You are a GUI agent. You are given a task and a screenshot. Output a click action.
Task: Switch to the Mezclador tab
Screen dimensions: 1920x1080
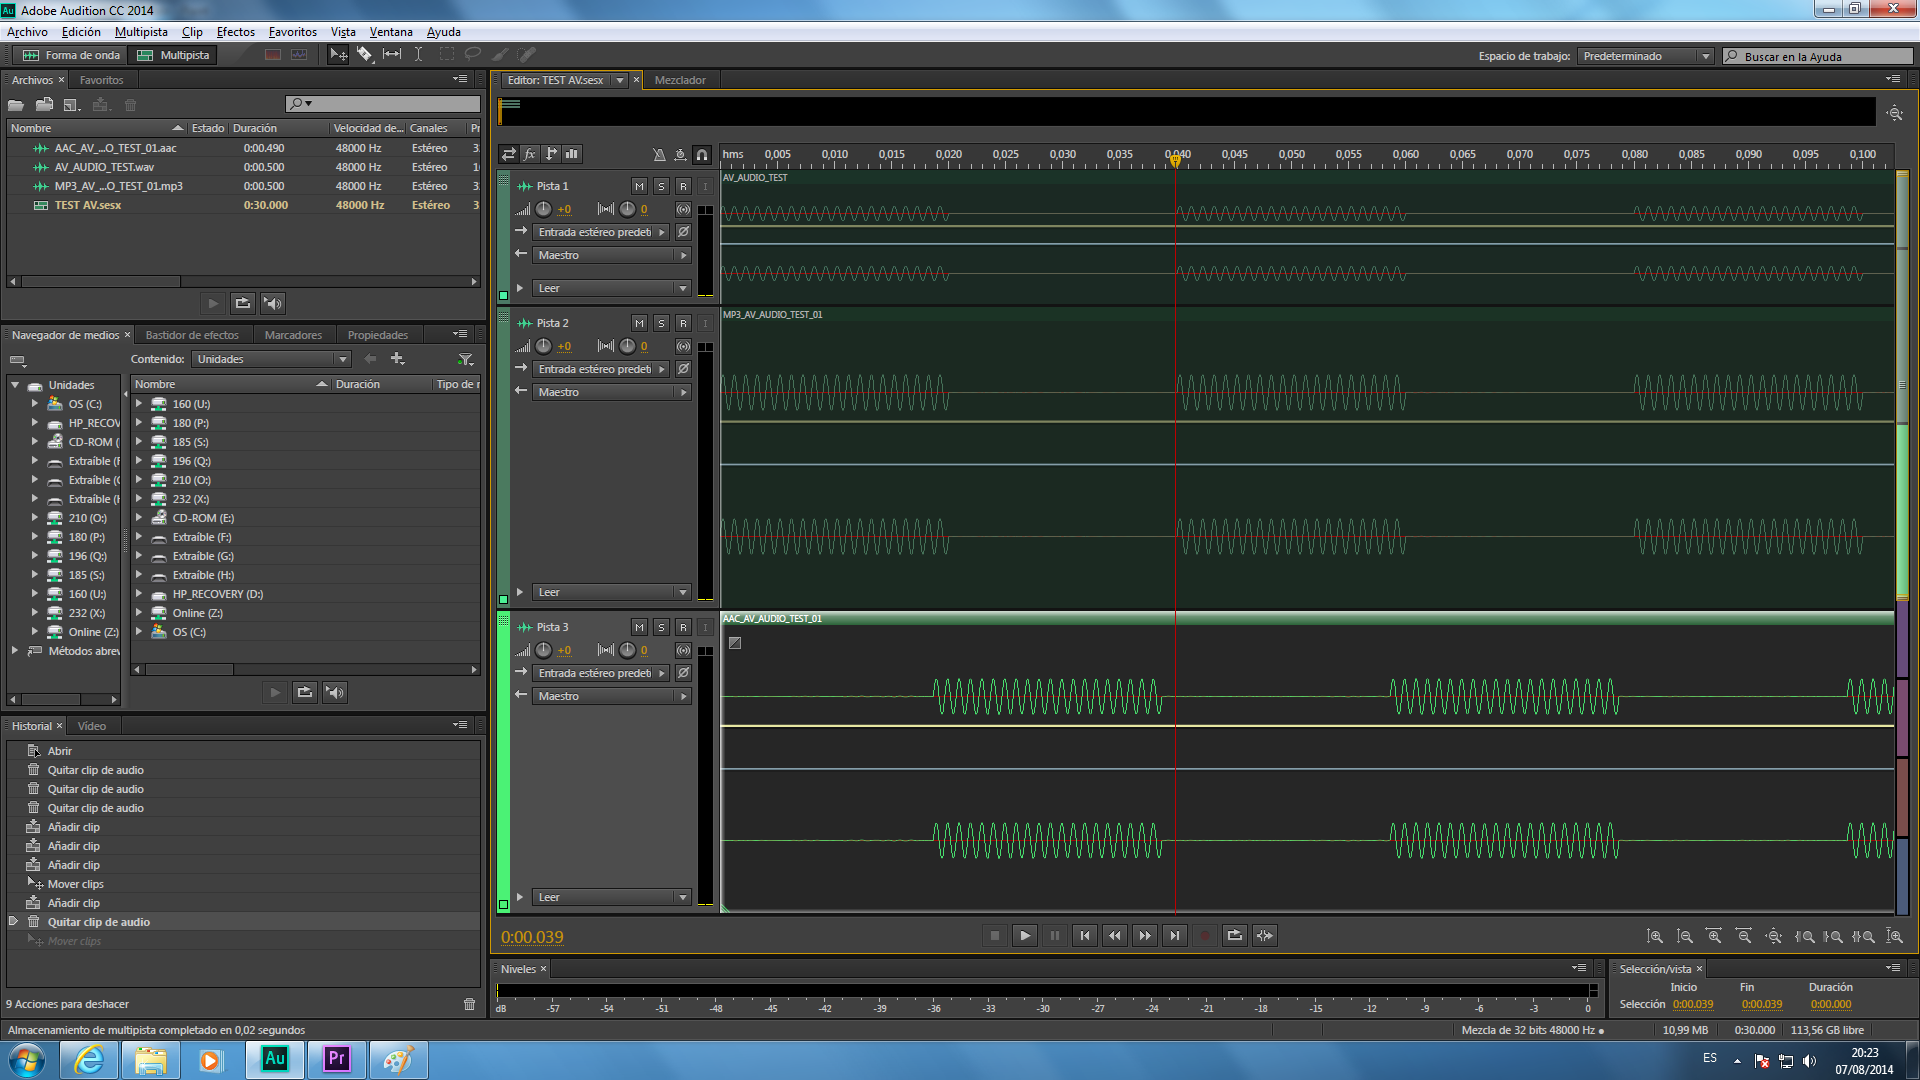680,80
